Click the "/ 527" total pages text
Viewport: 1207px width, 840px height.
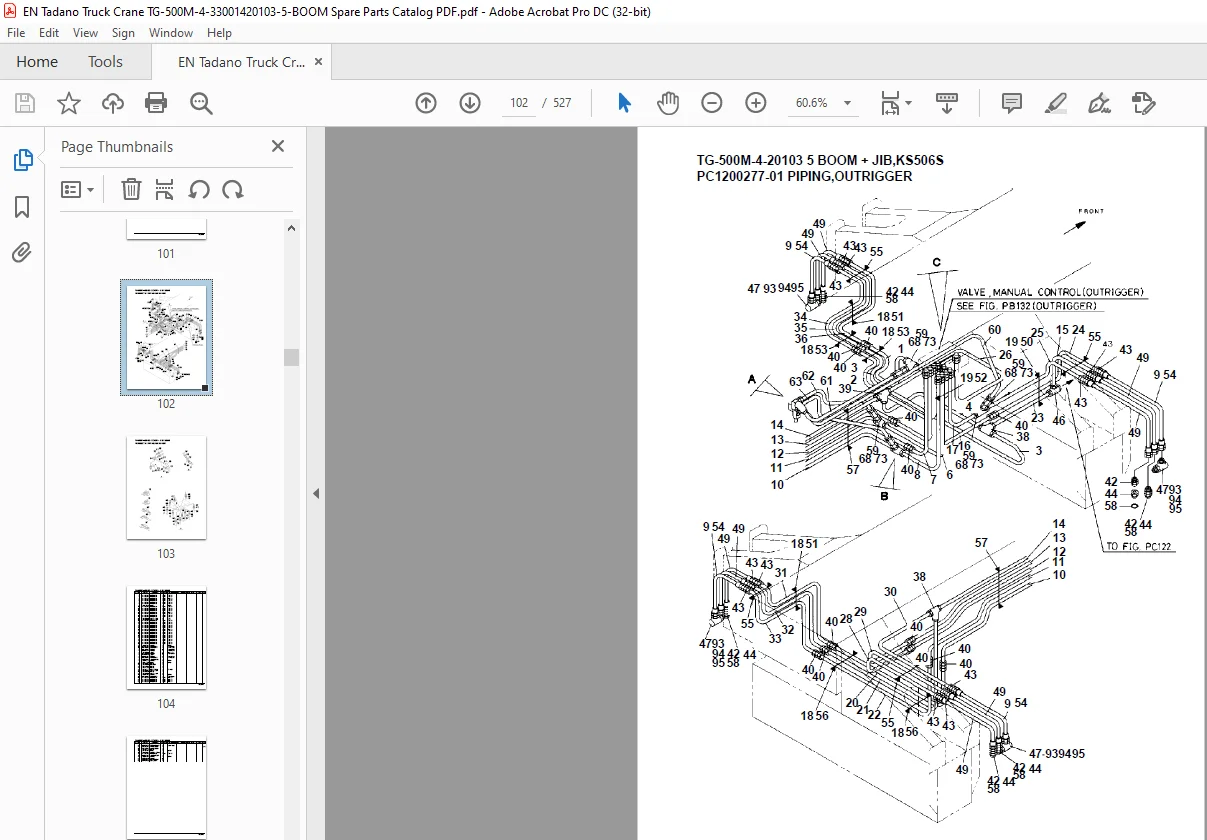coord(557,103)
